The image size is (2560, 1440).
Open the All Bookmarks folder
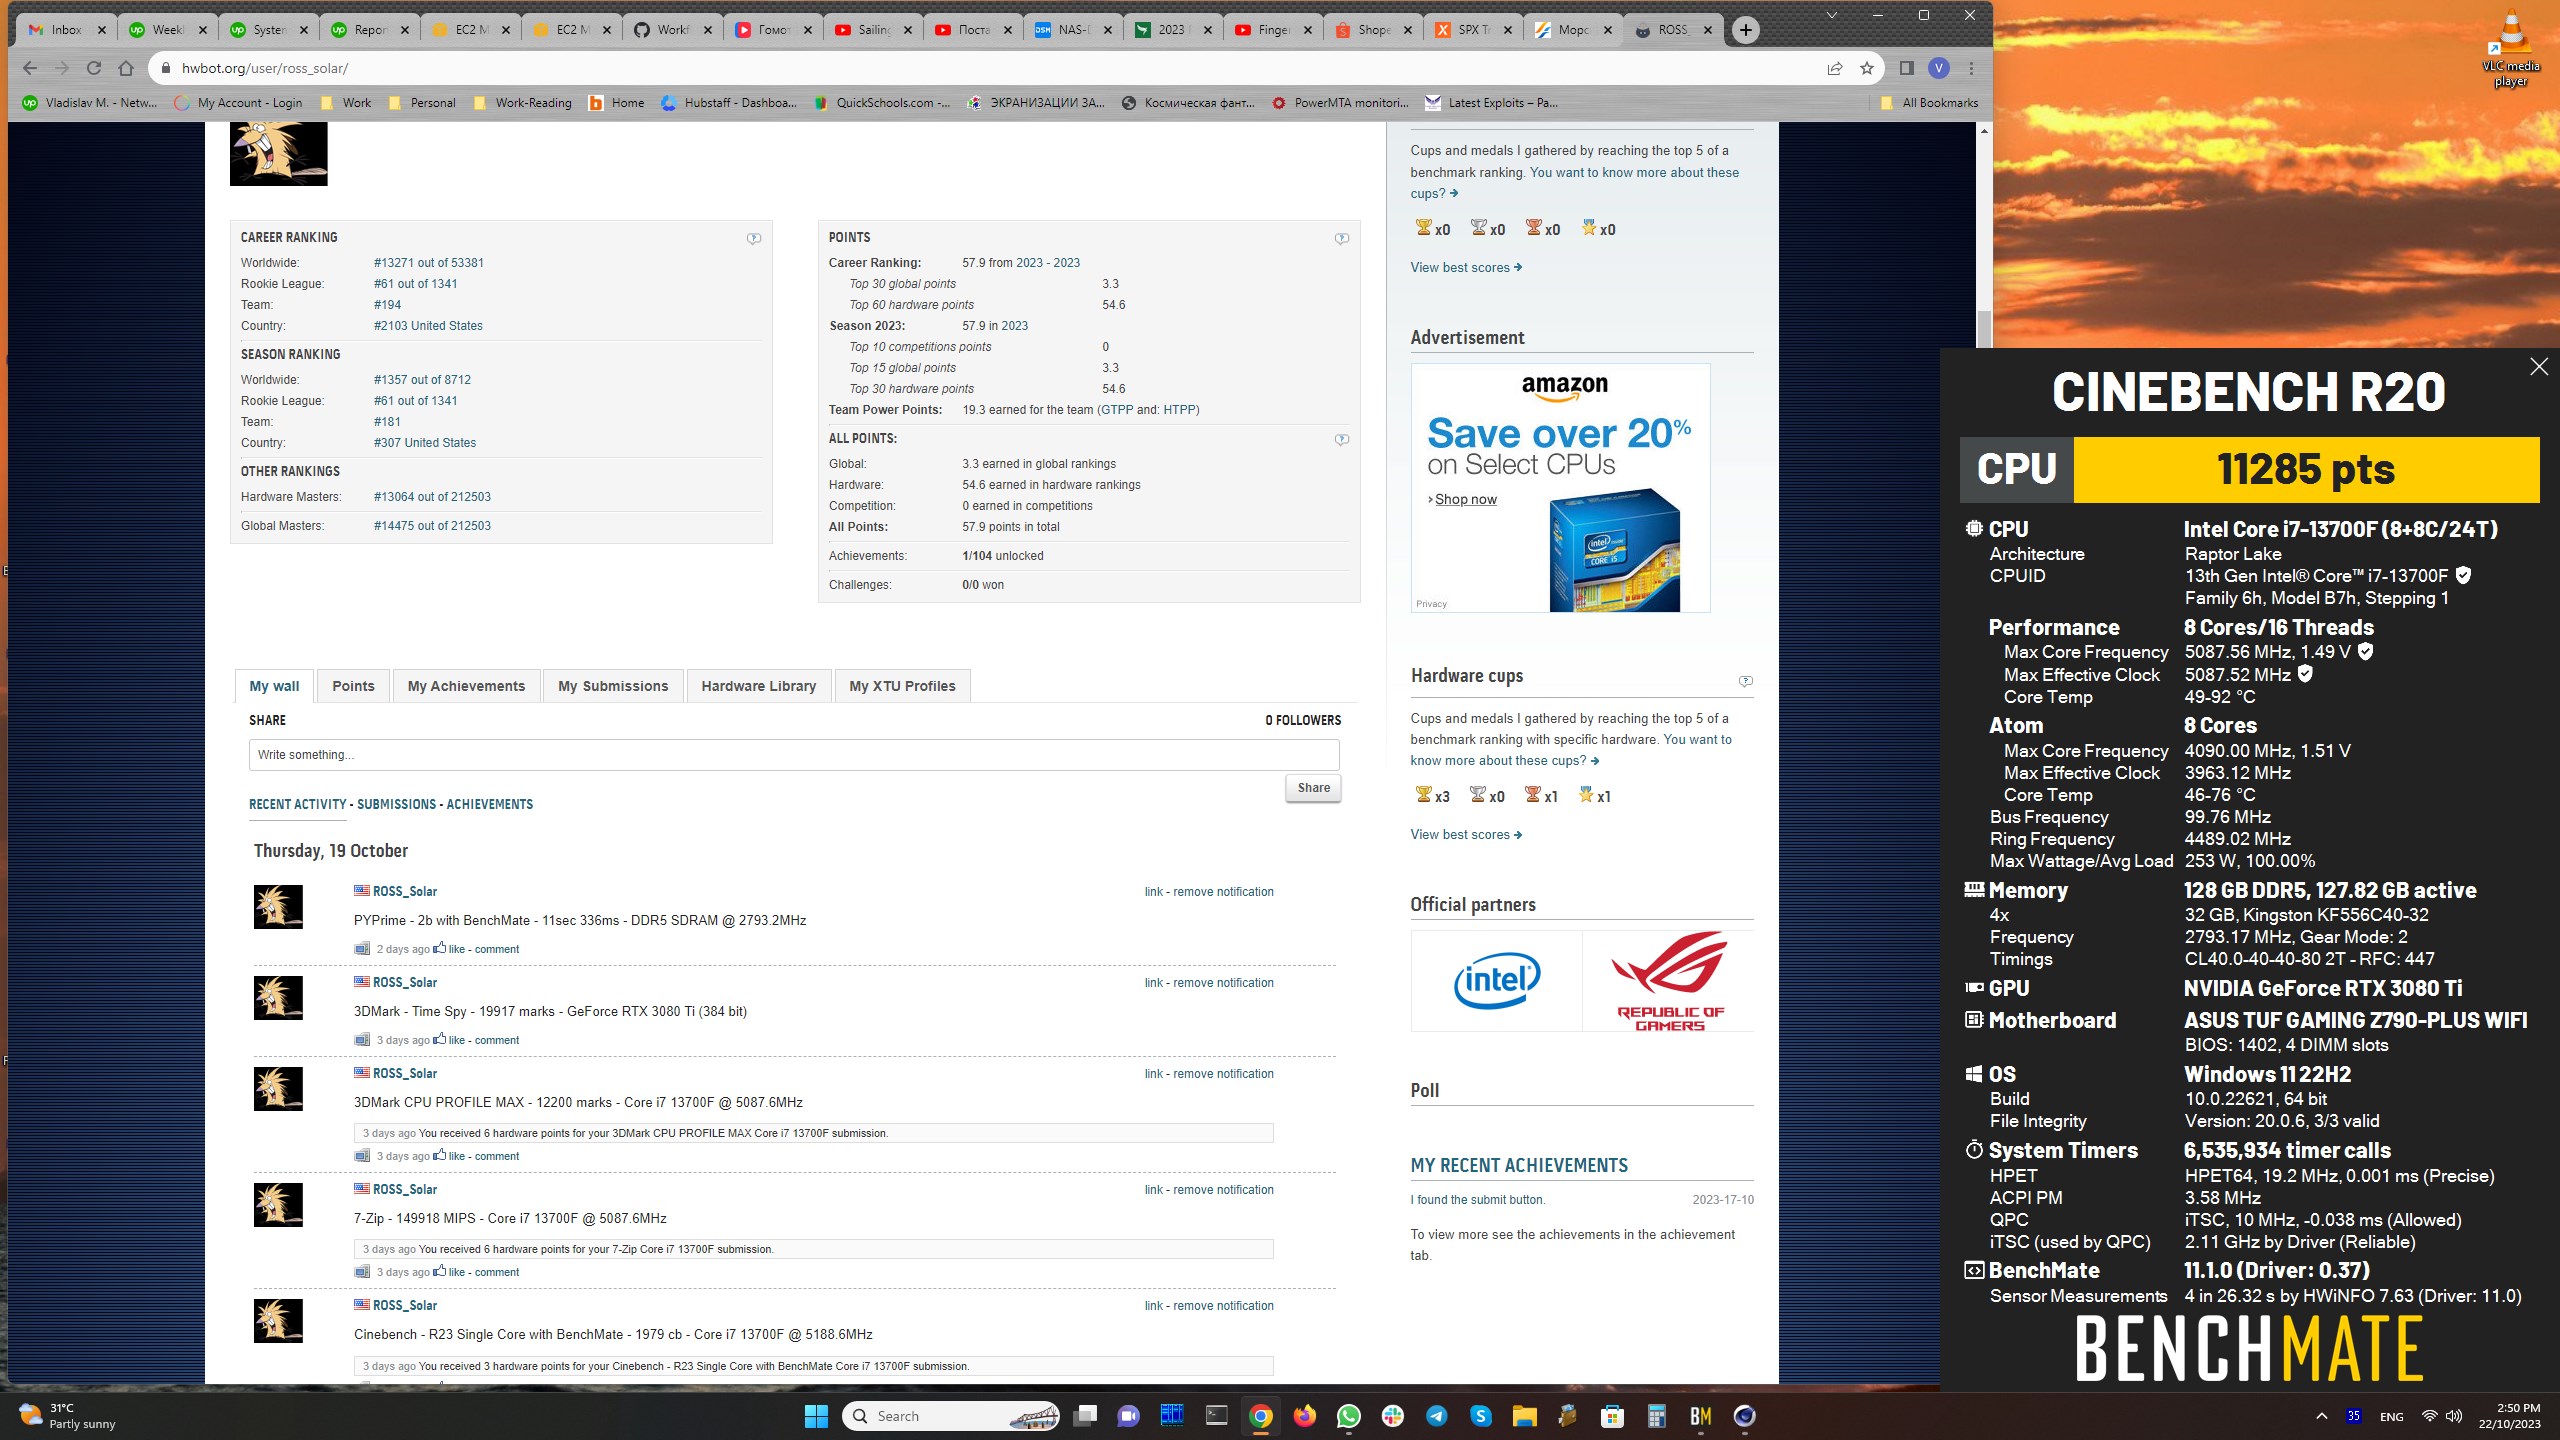coord(1929,103)
